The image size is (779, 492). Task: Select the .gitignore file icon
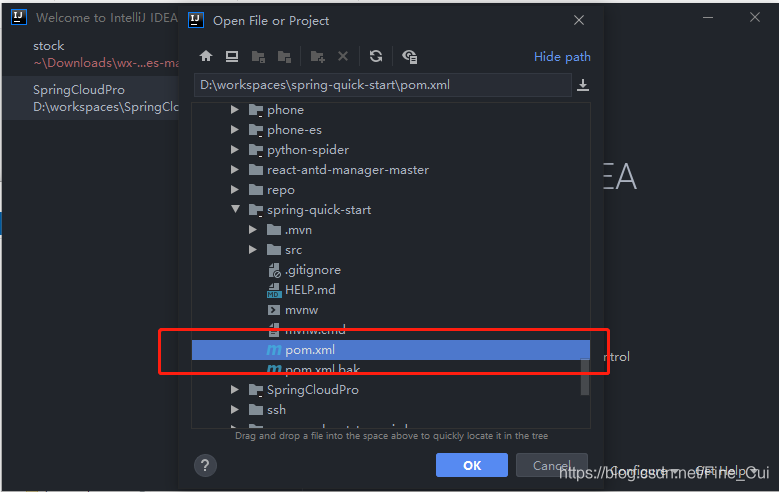274,270
